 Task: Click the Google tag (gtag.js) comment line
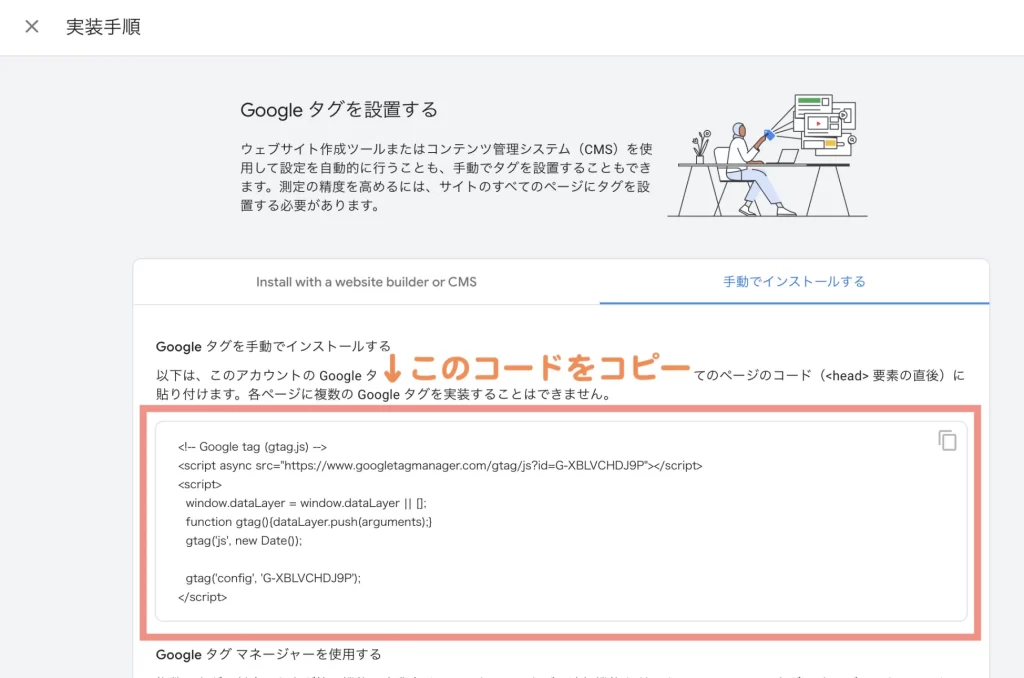point(252,447)
